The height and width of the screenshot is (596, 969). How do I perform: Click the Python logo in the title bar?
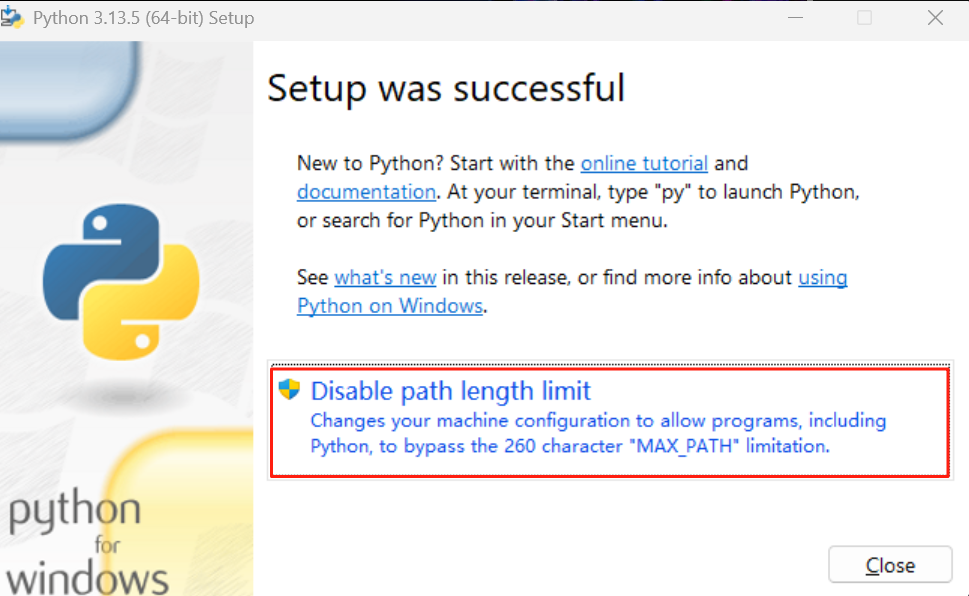[15, 17]
